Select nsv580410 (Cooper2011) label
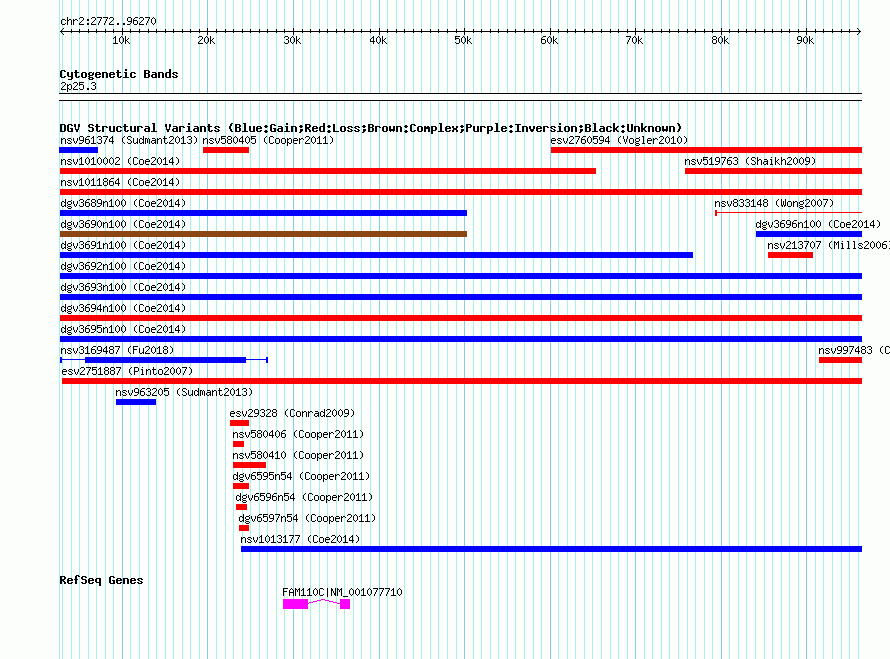This screenshot has width=890, height=659. [298, 455]
